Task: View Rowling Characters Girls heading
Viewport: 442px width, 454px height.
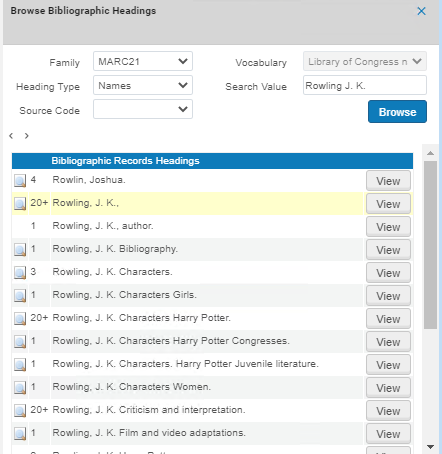Action: [x=388, y=296]
